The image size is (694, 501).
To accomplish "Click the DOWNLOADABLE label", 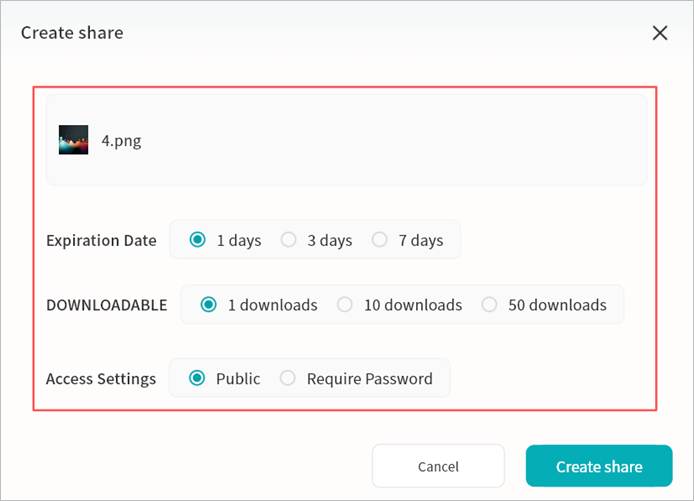I will tap(107, 305).
